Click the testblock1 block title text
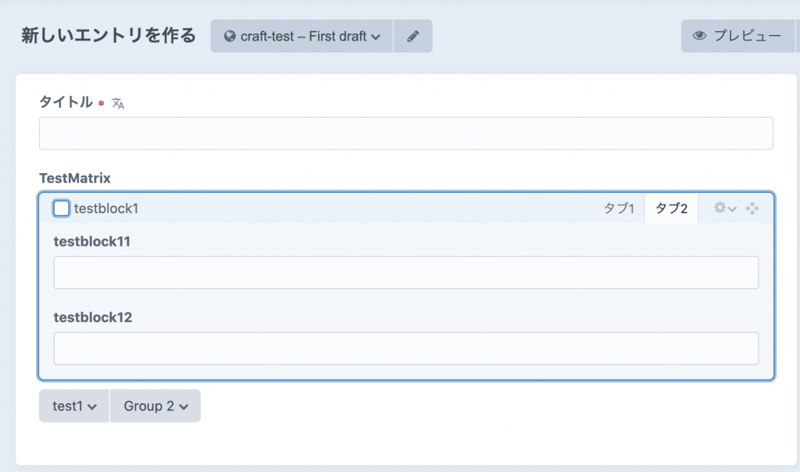800x472 pixels. 106,208
